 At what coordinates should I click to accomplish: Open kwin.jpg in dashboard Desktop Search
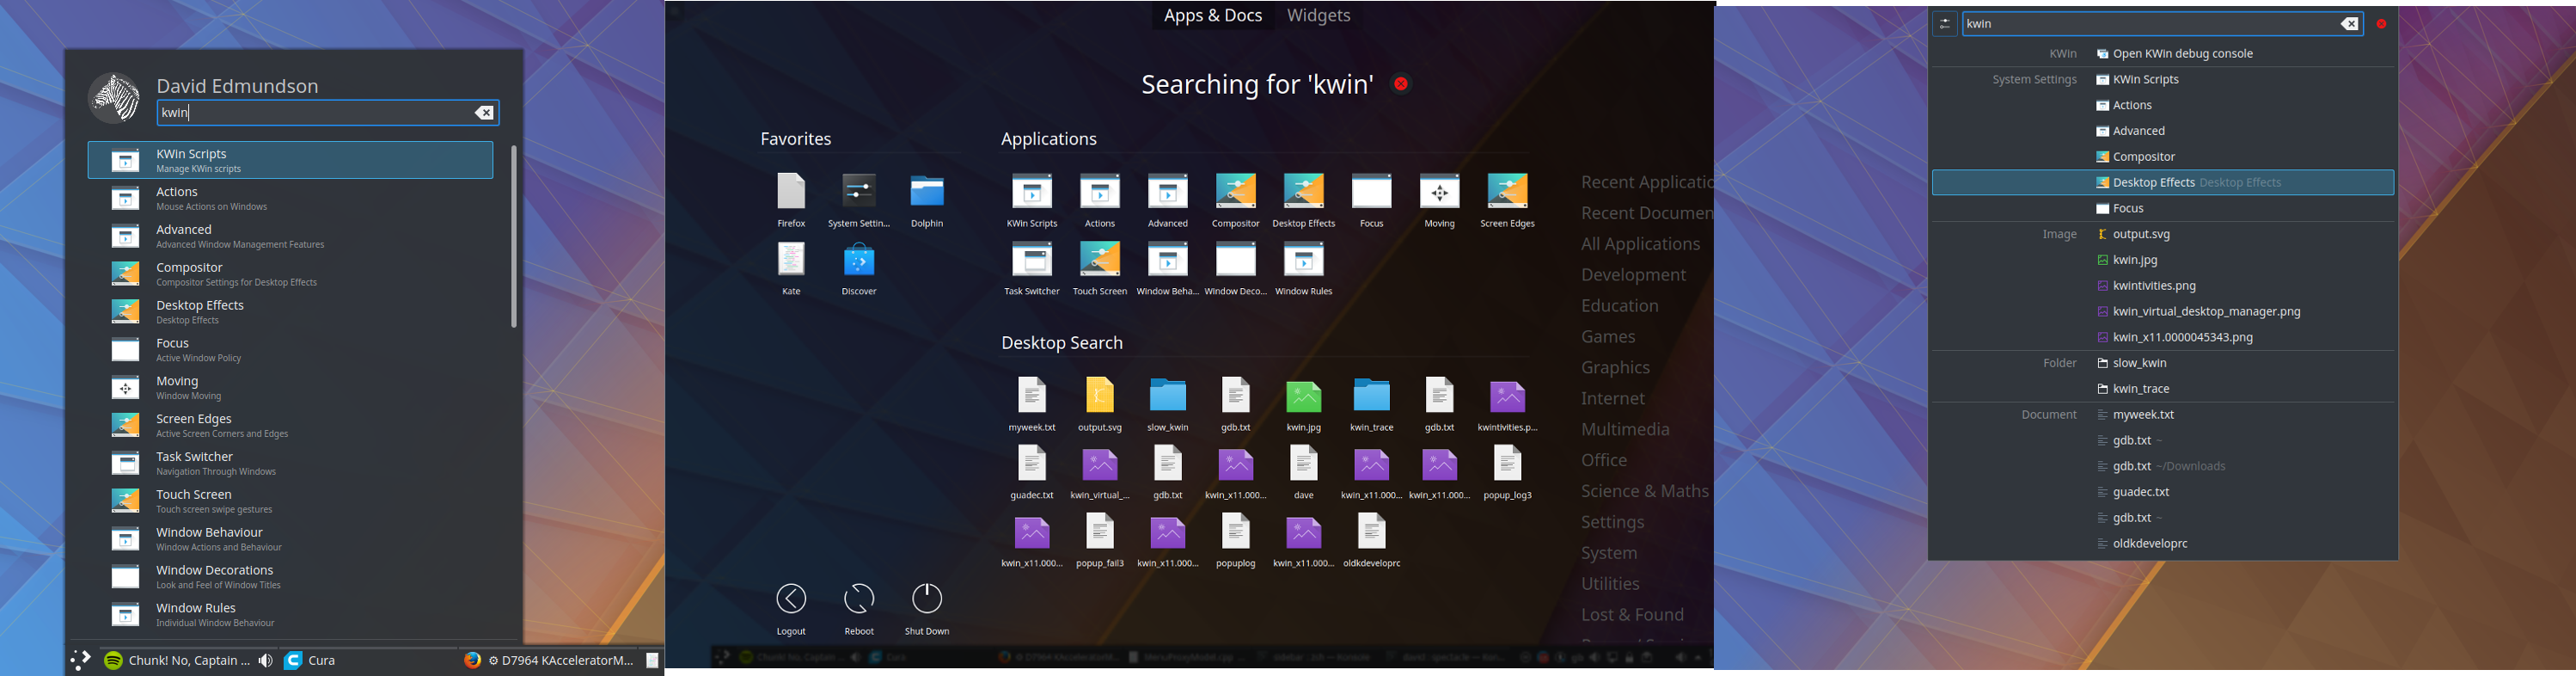(x=1303, y=404)
